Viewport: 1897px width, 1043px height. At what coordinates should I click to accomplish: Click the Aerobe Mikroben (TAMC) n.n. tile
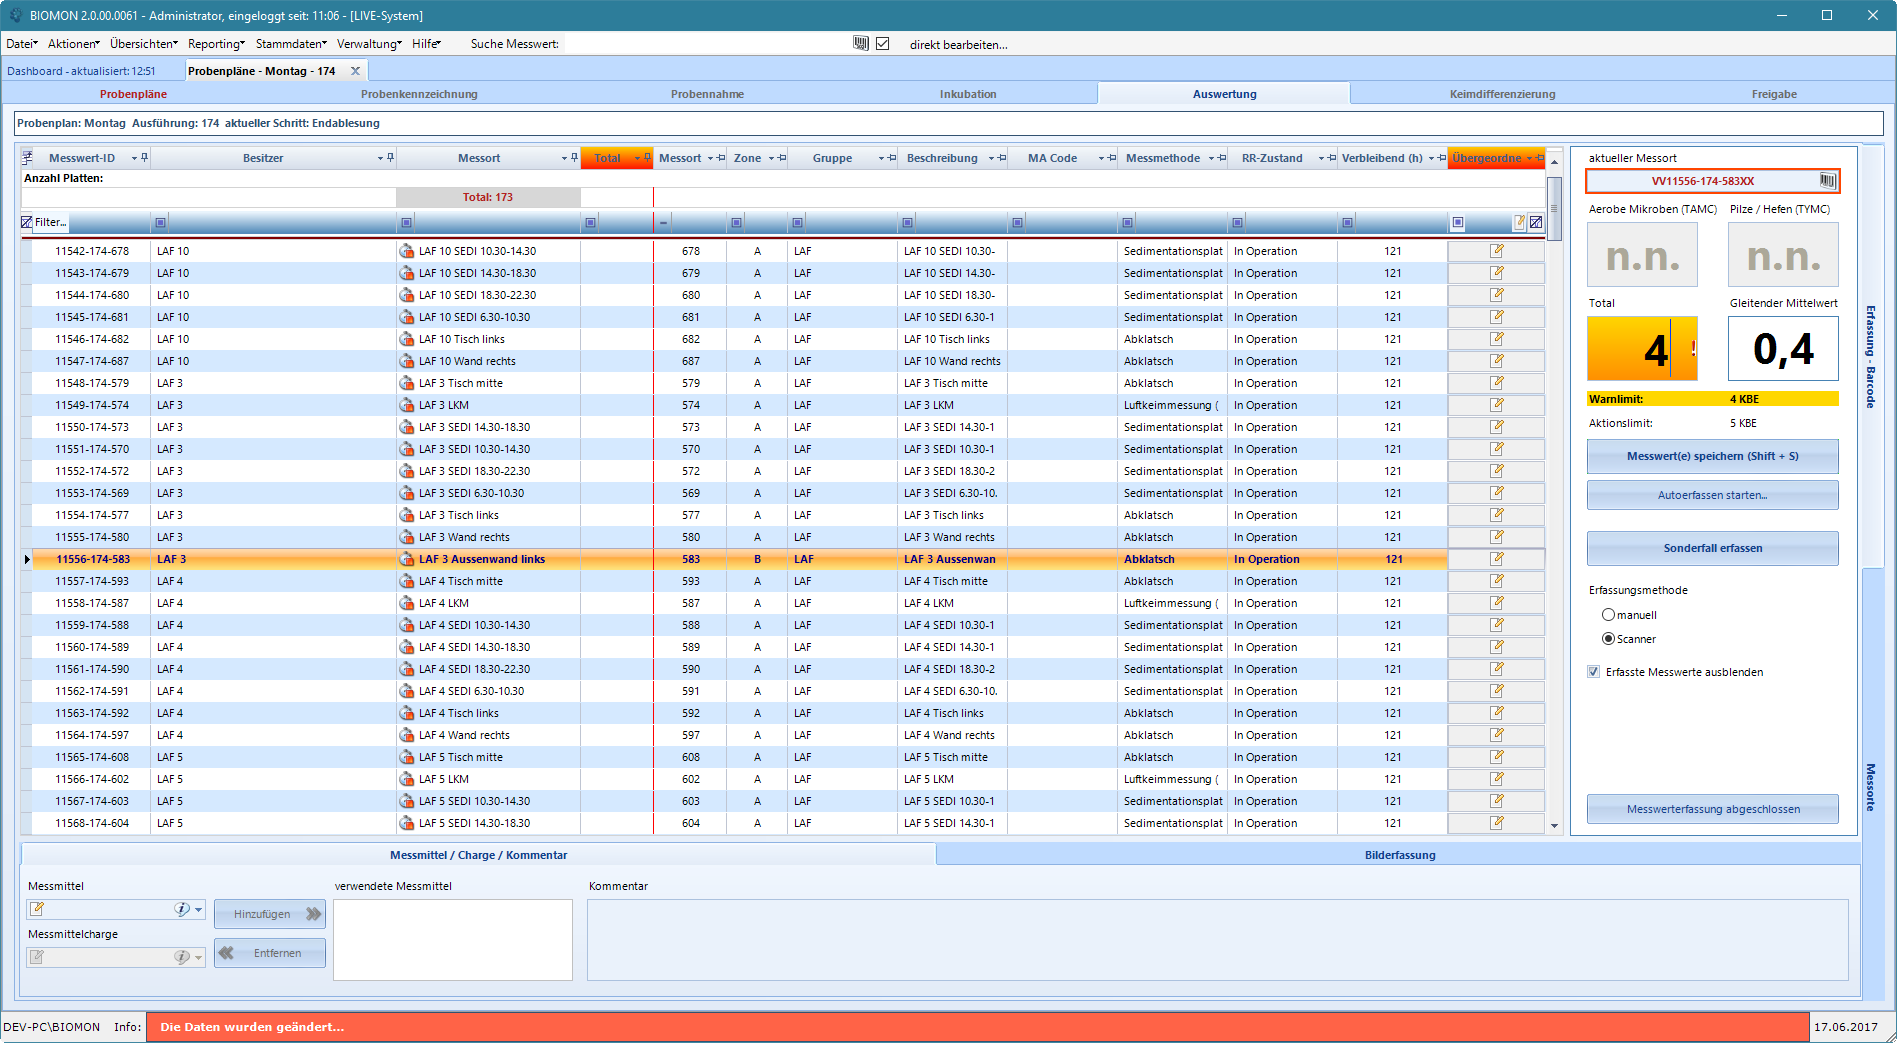coord(1642,255)
